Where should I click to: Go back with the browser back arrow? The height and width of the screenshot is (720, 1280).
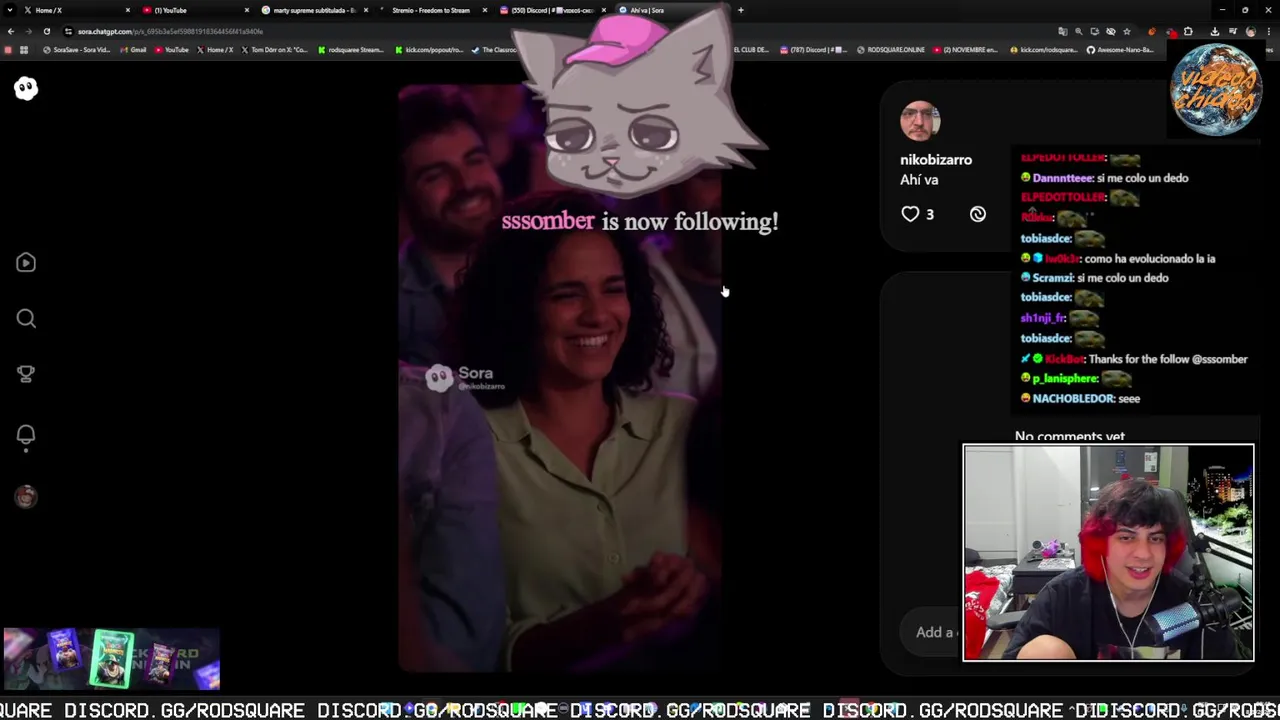coord(11,31)
